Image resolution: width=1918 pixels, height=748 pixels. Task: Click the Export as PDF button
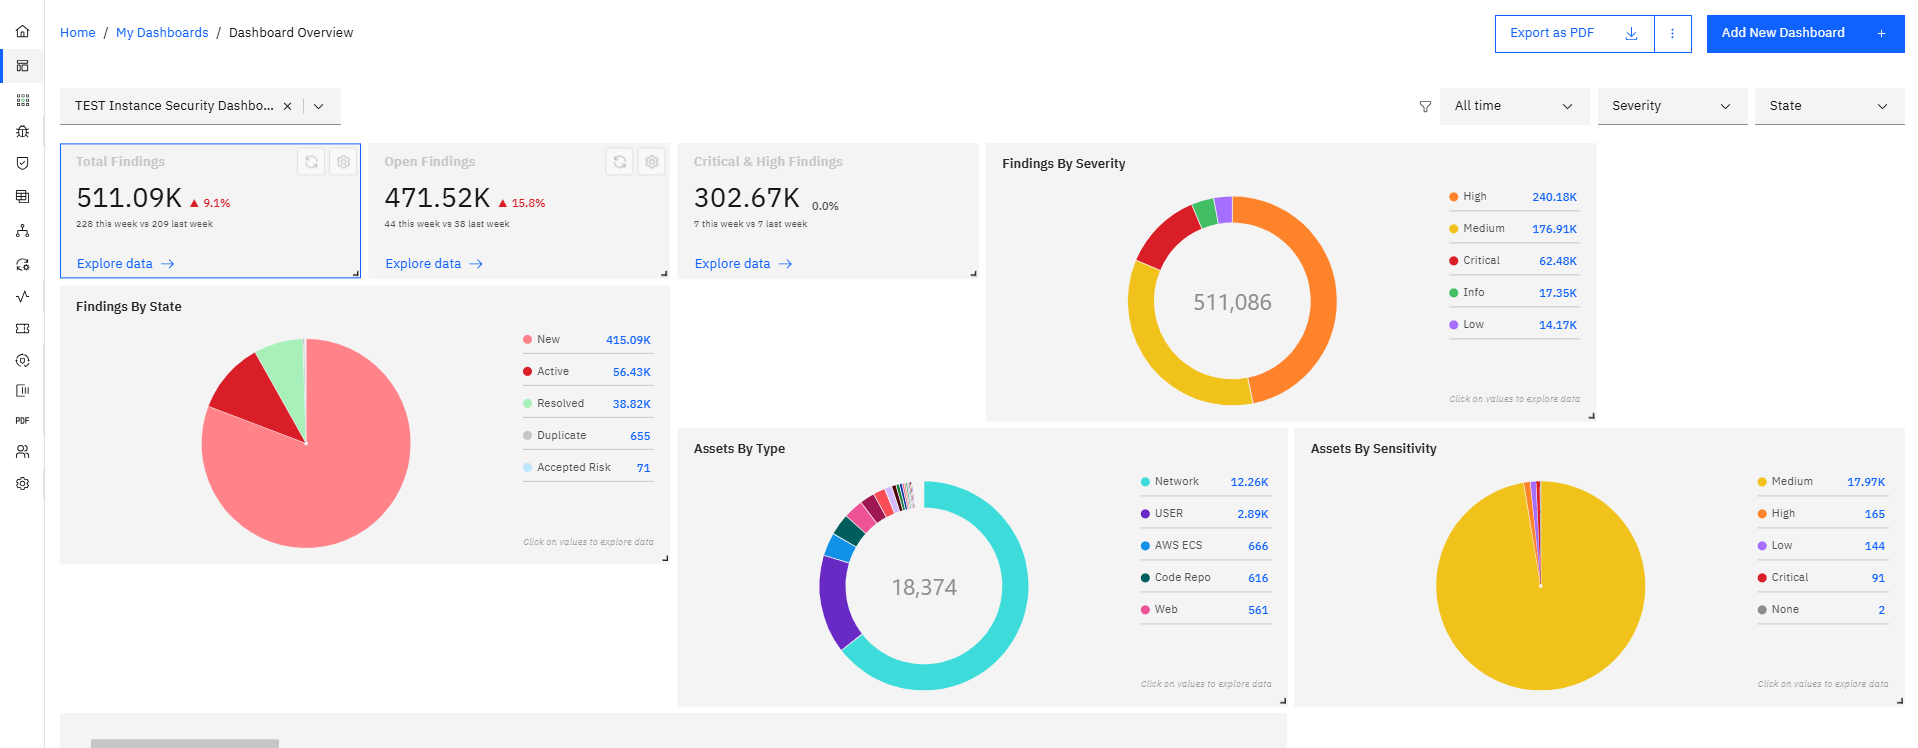click(1575, 33)
